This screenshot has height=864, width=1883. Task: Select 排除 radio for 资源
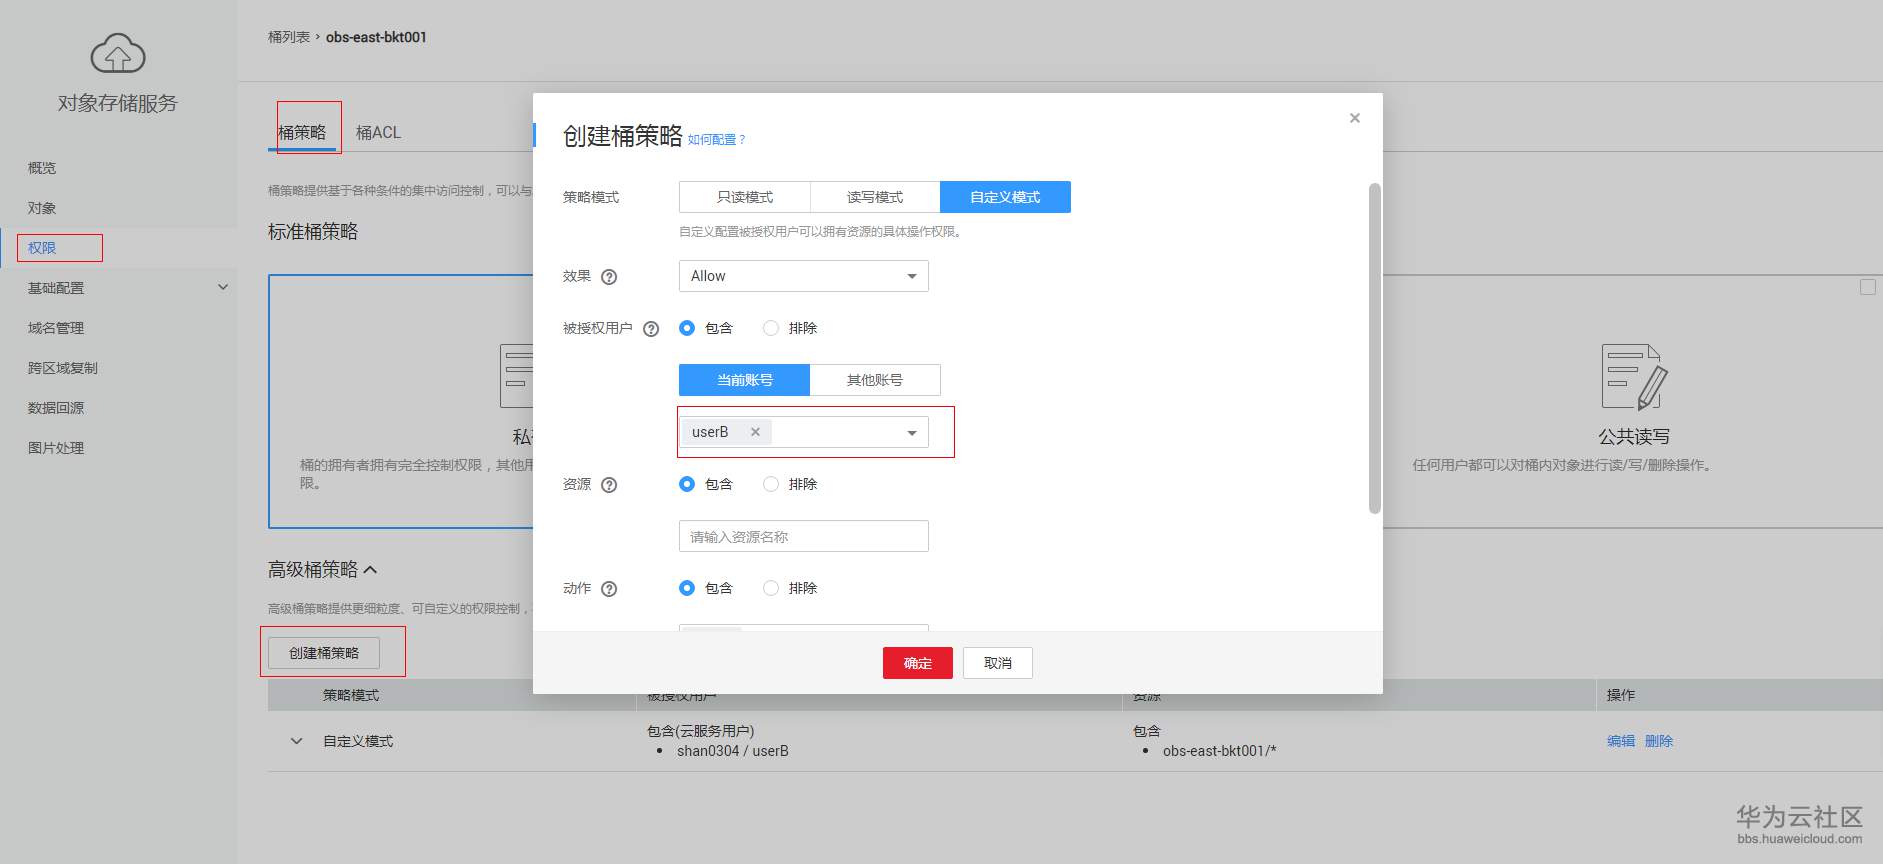pyautogui.click(x=771, y=484)
